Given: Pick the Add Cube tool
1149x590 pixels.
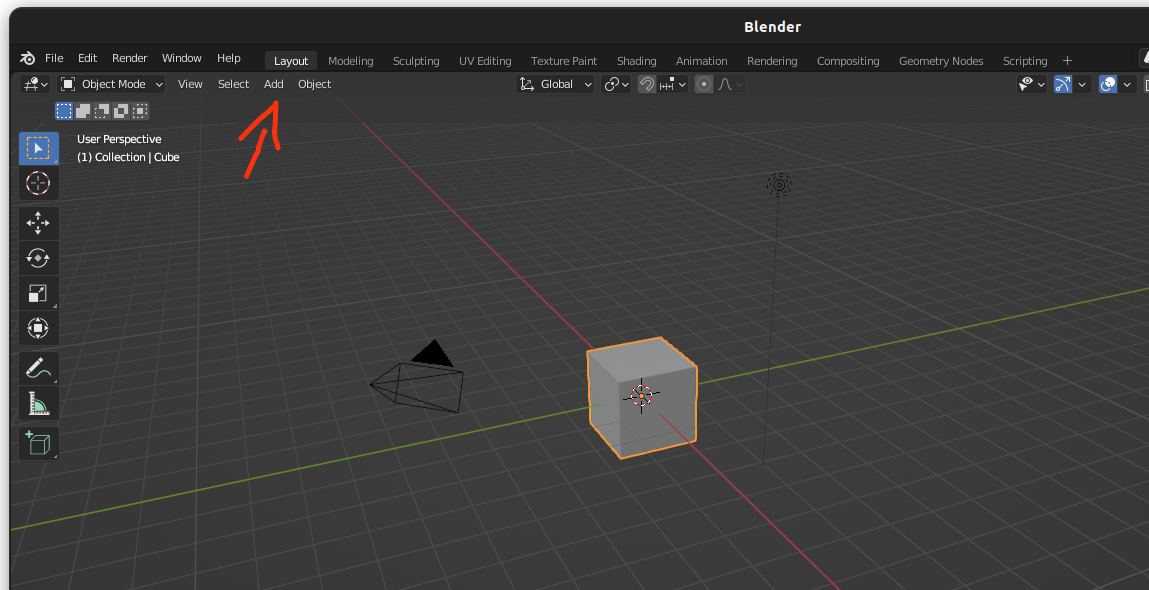Looking at the screenshot, I should [38, 443].
